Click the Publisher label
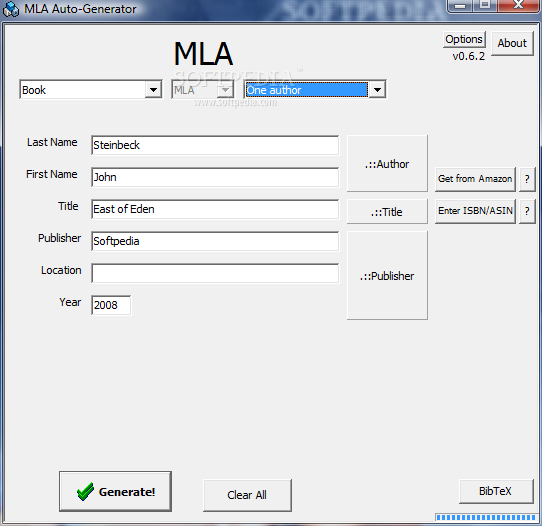This screenshot has height=526, width=542. pos(59,238)
